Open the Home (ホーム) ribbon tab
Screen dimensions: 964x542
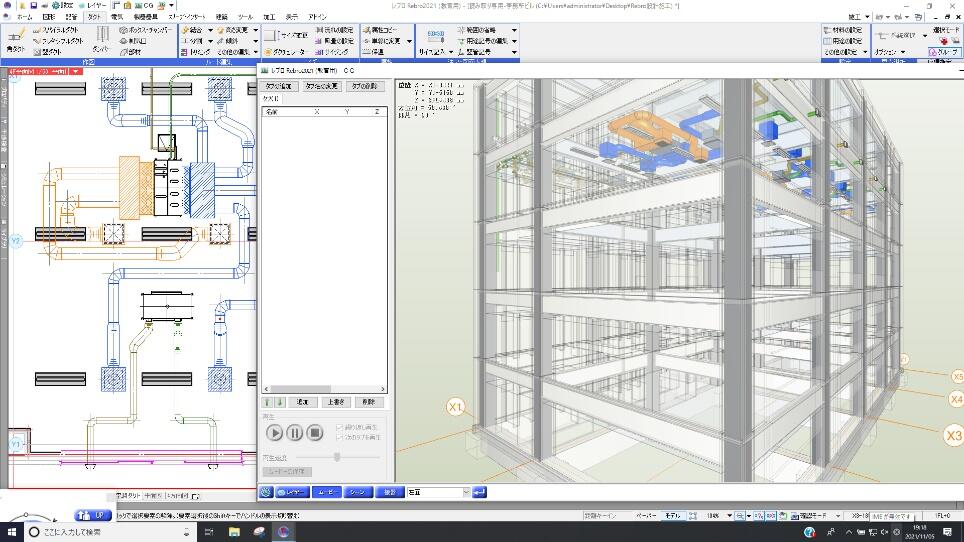pos(25,17)
